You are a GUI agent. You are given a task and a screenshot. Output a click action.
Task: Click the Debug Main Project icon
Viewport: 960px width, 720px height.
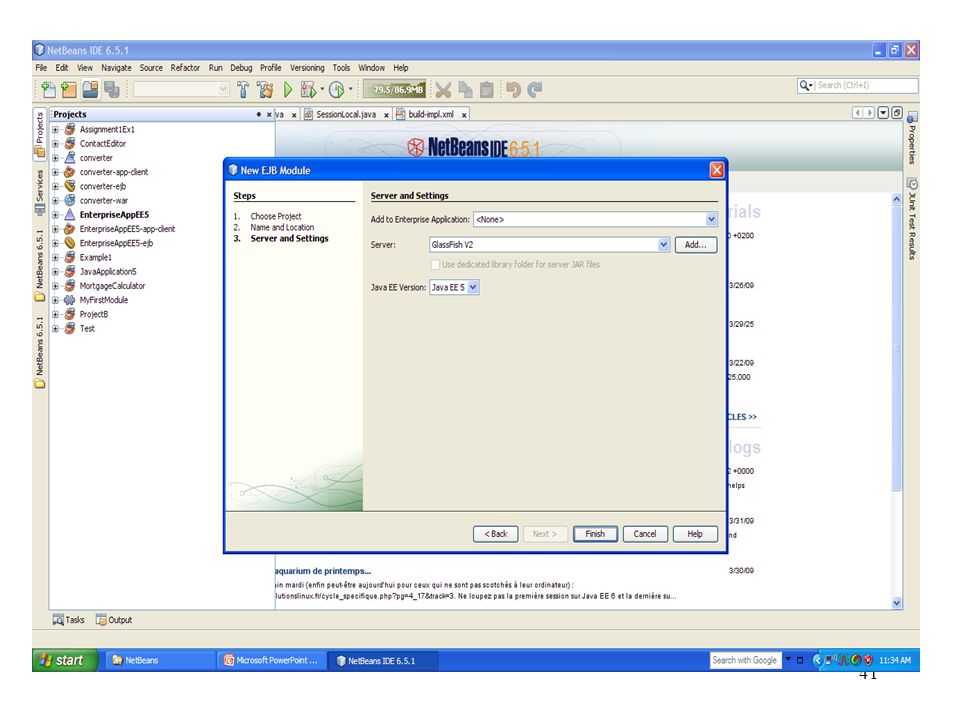coord(309,90)
